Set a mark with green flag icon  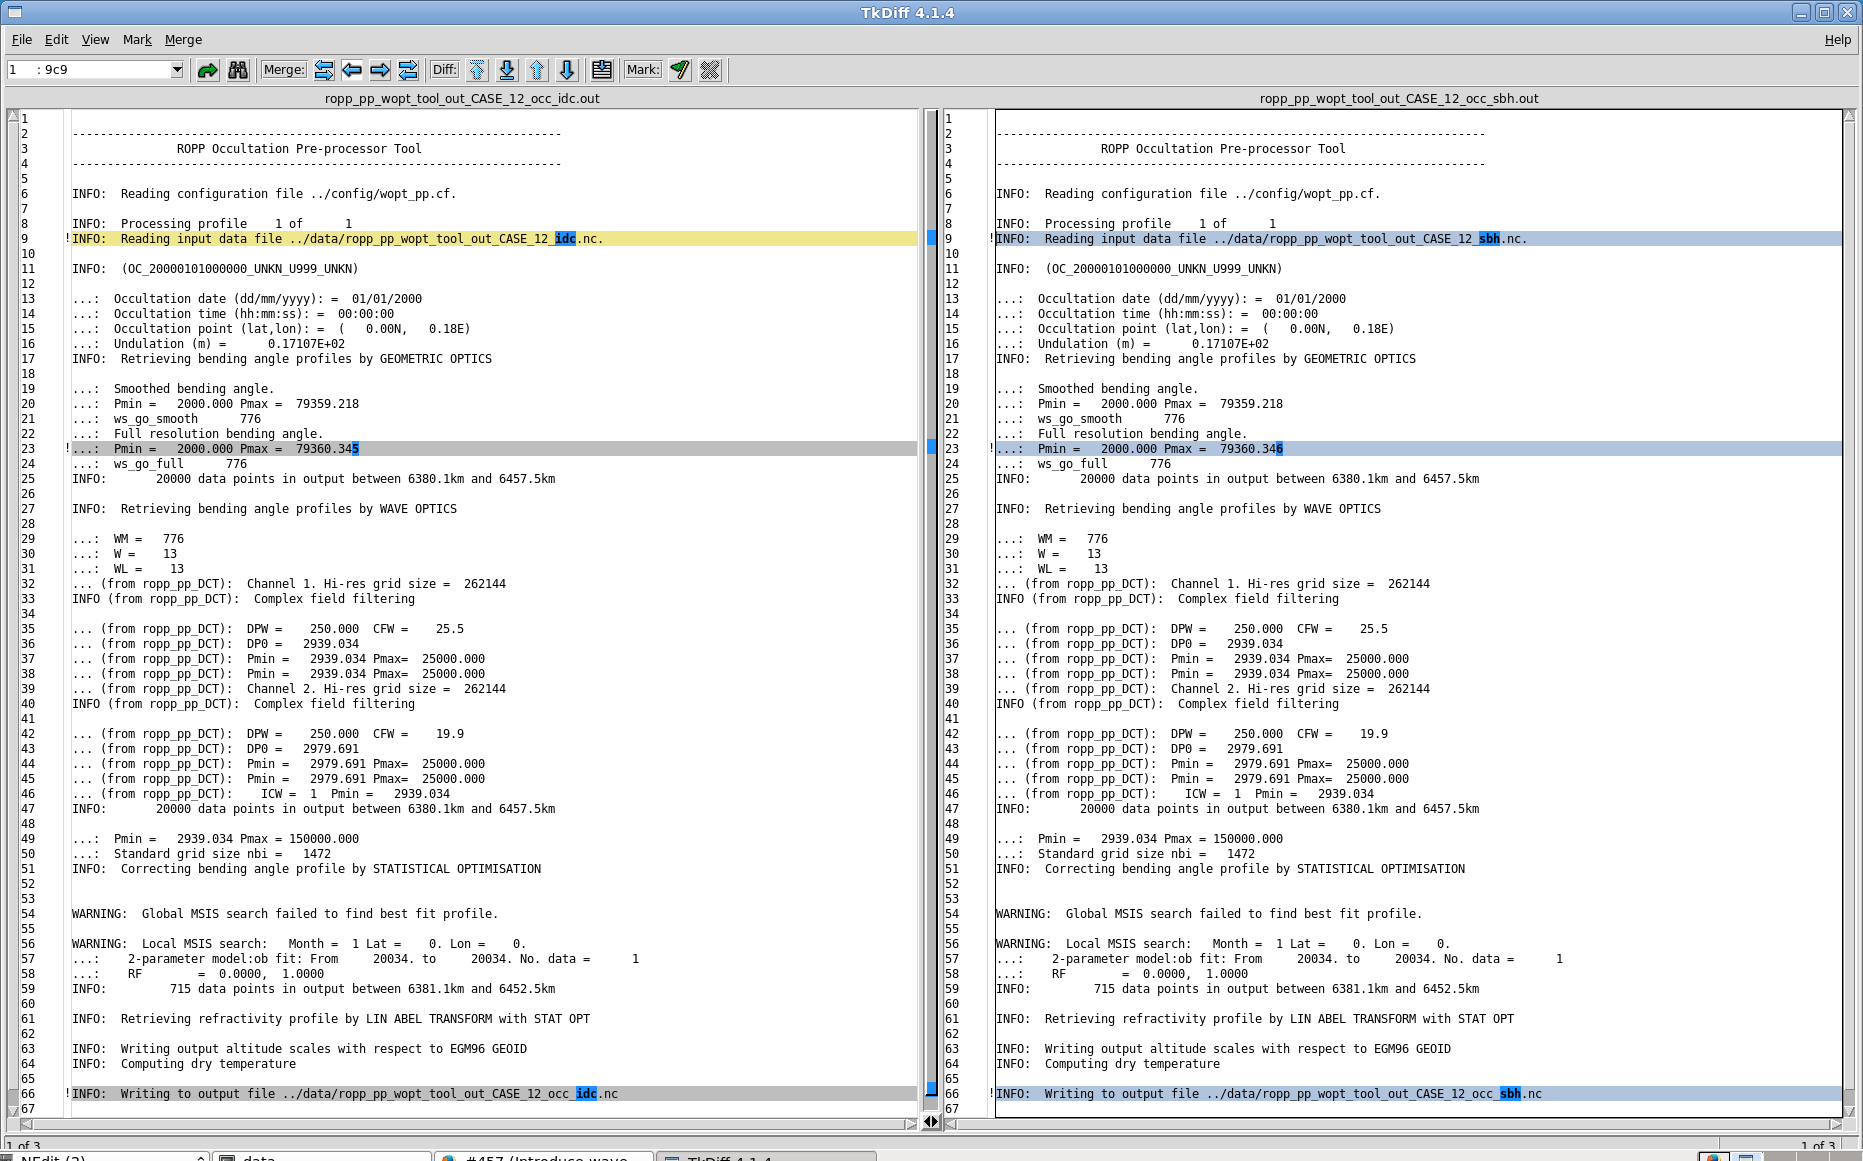[x=680, y=70]
